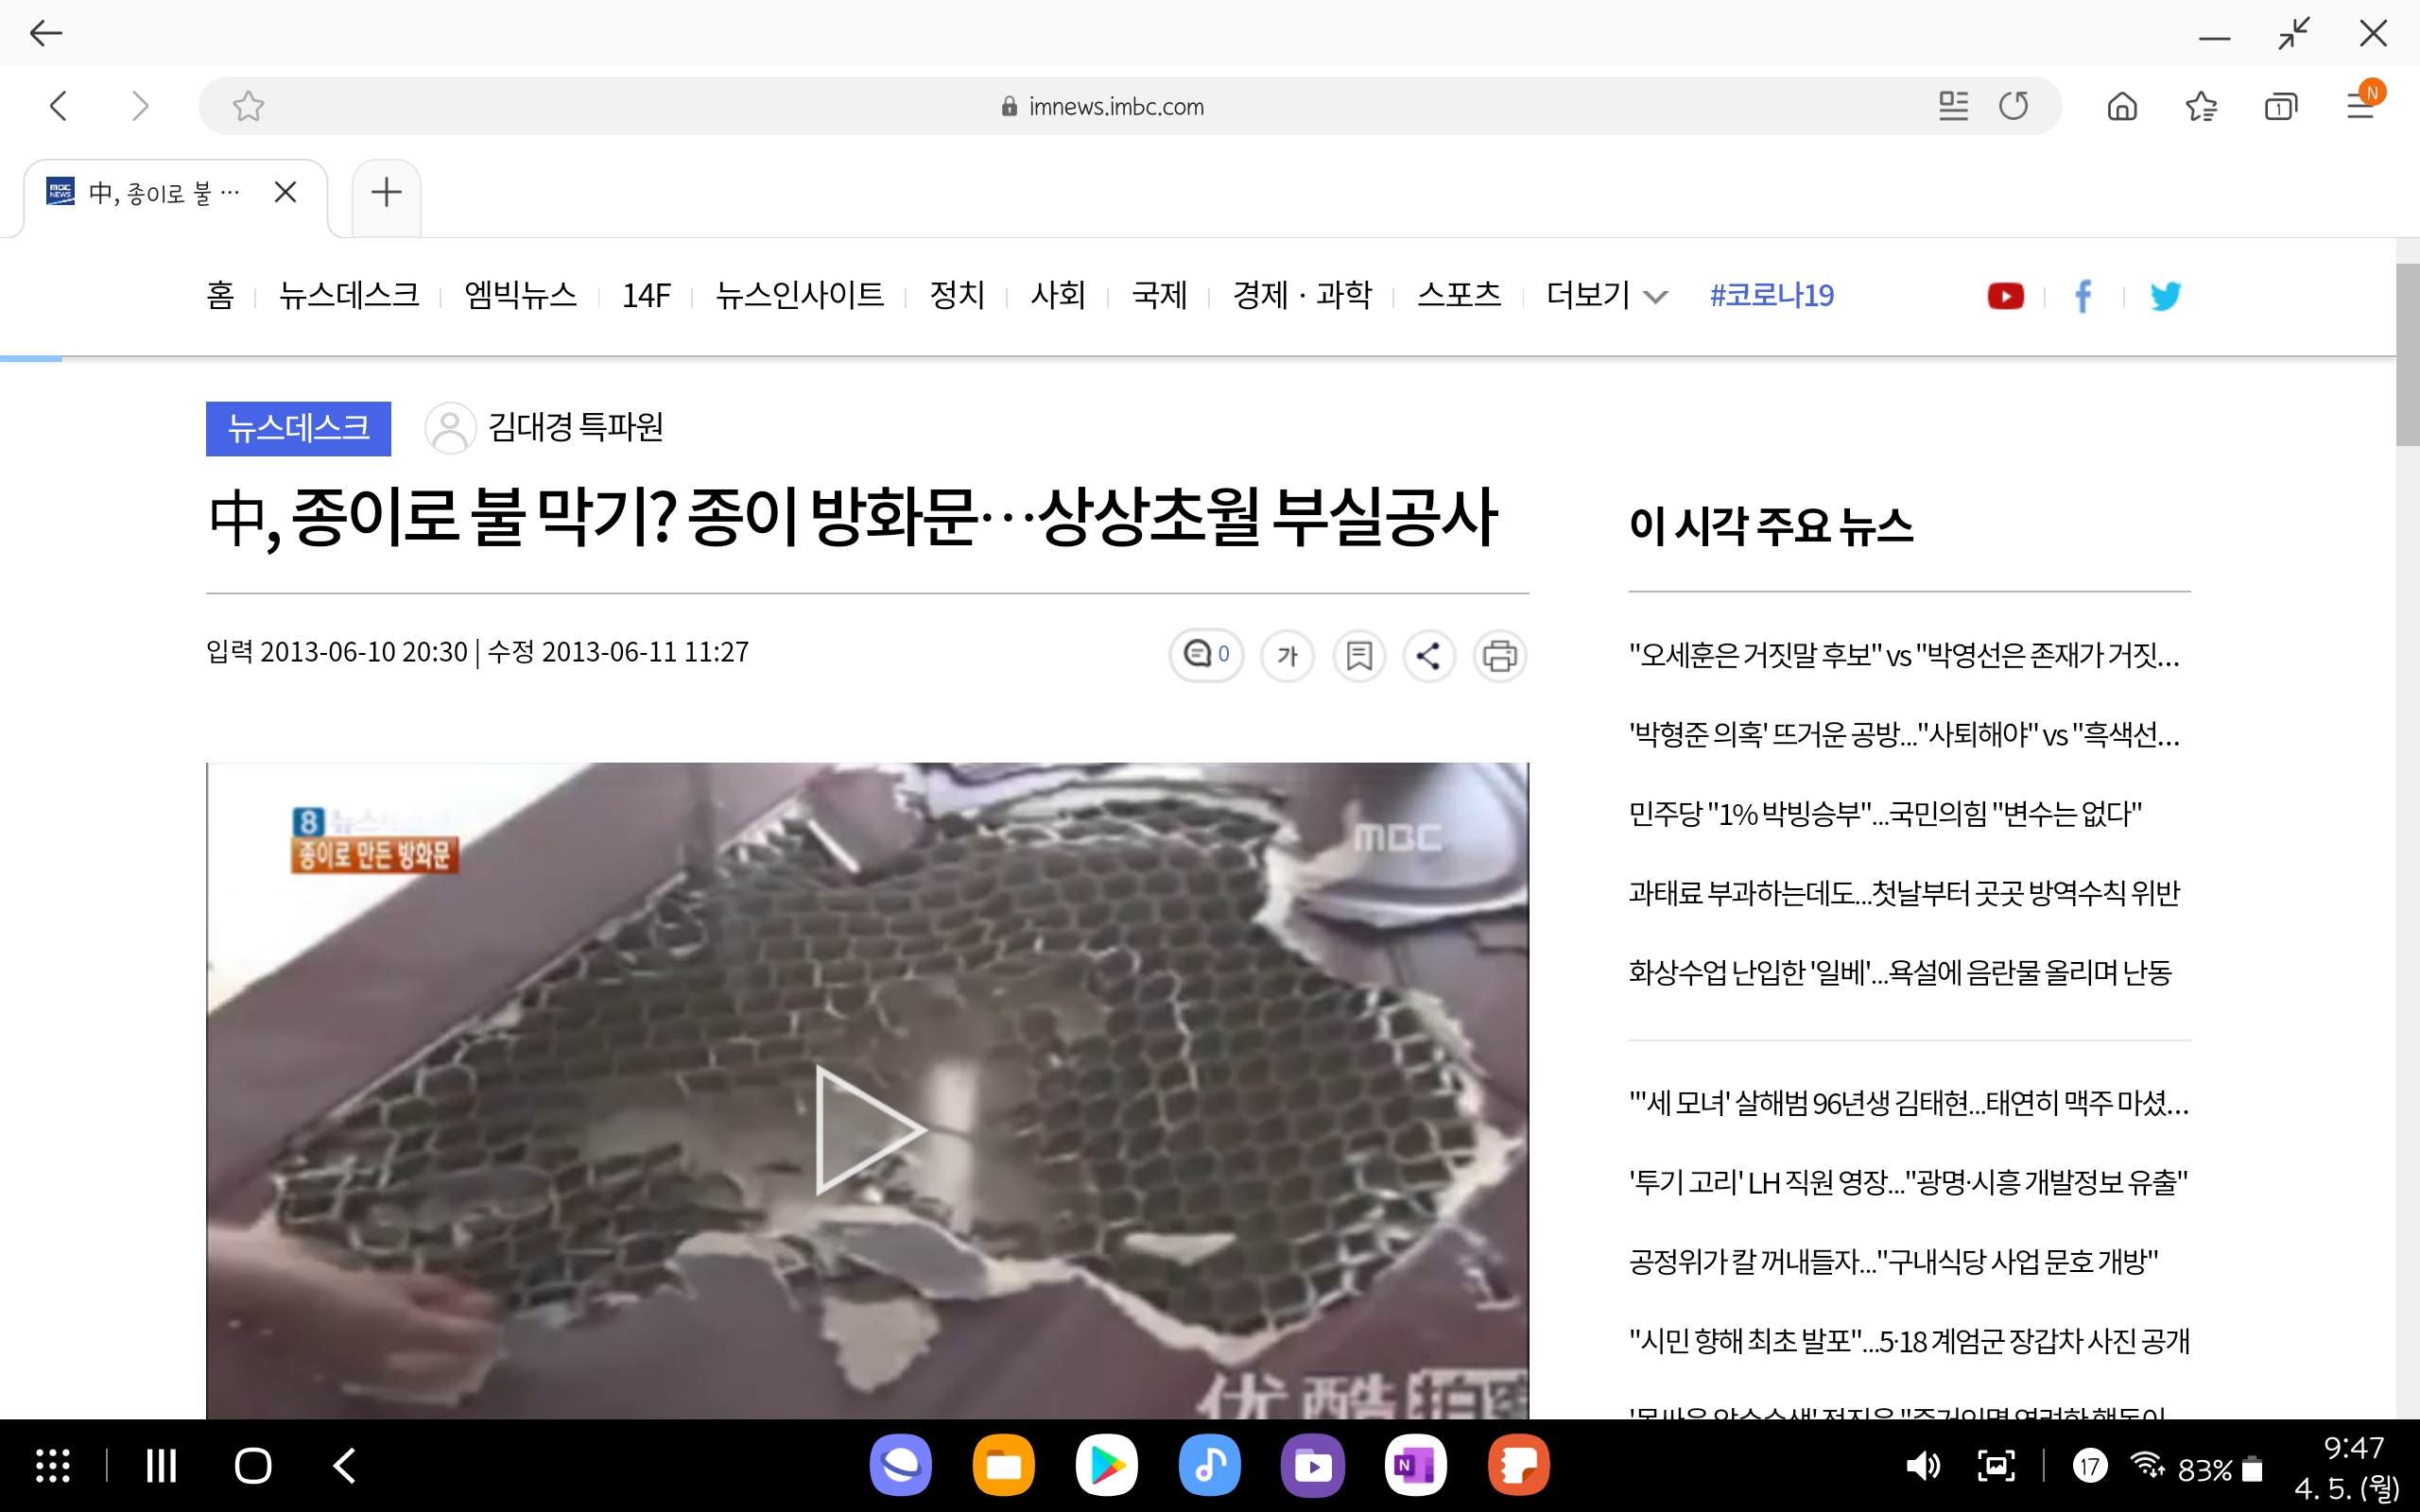Open the 뉴스데스크 navigation menu item

coord(349,296)
